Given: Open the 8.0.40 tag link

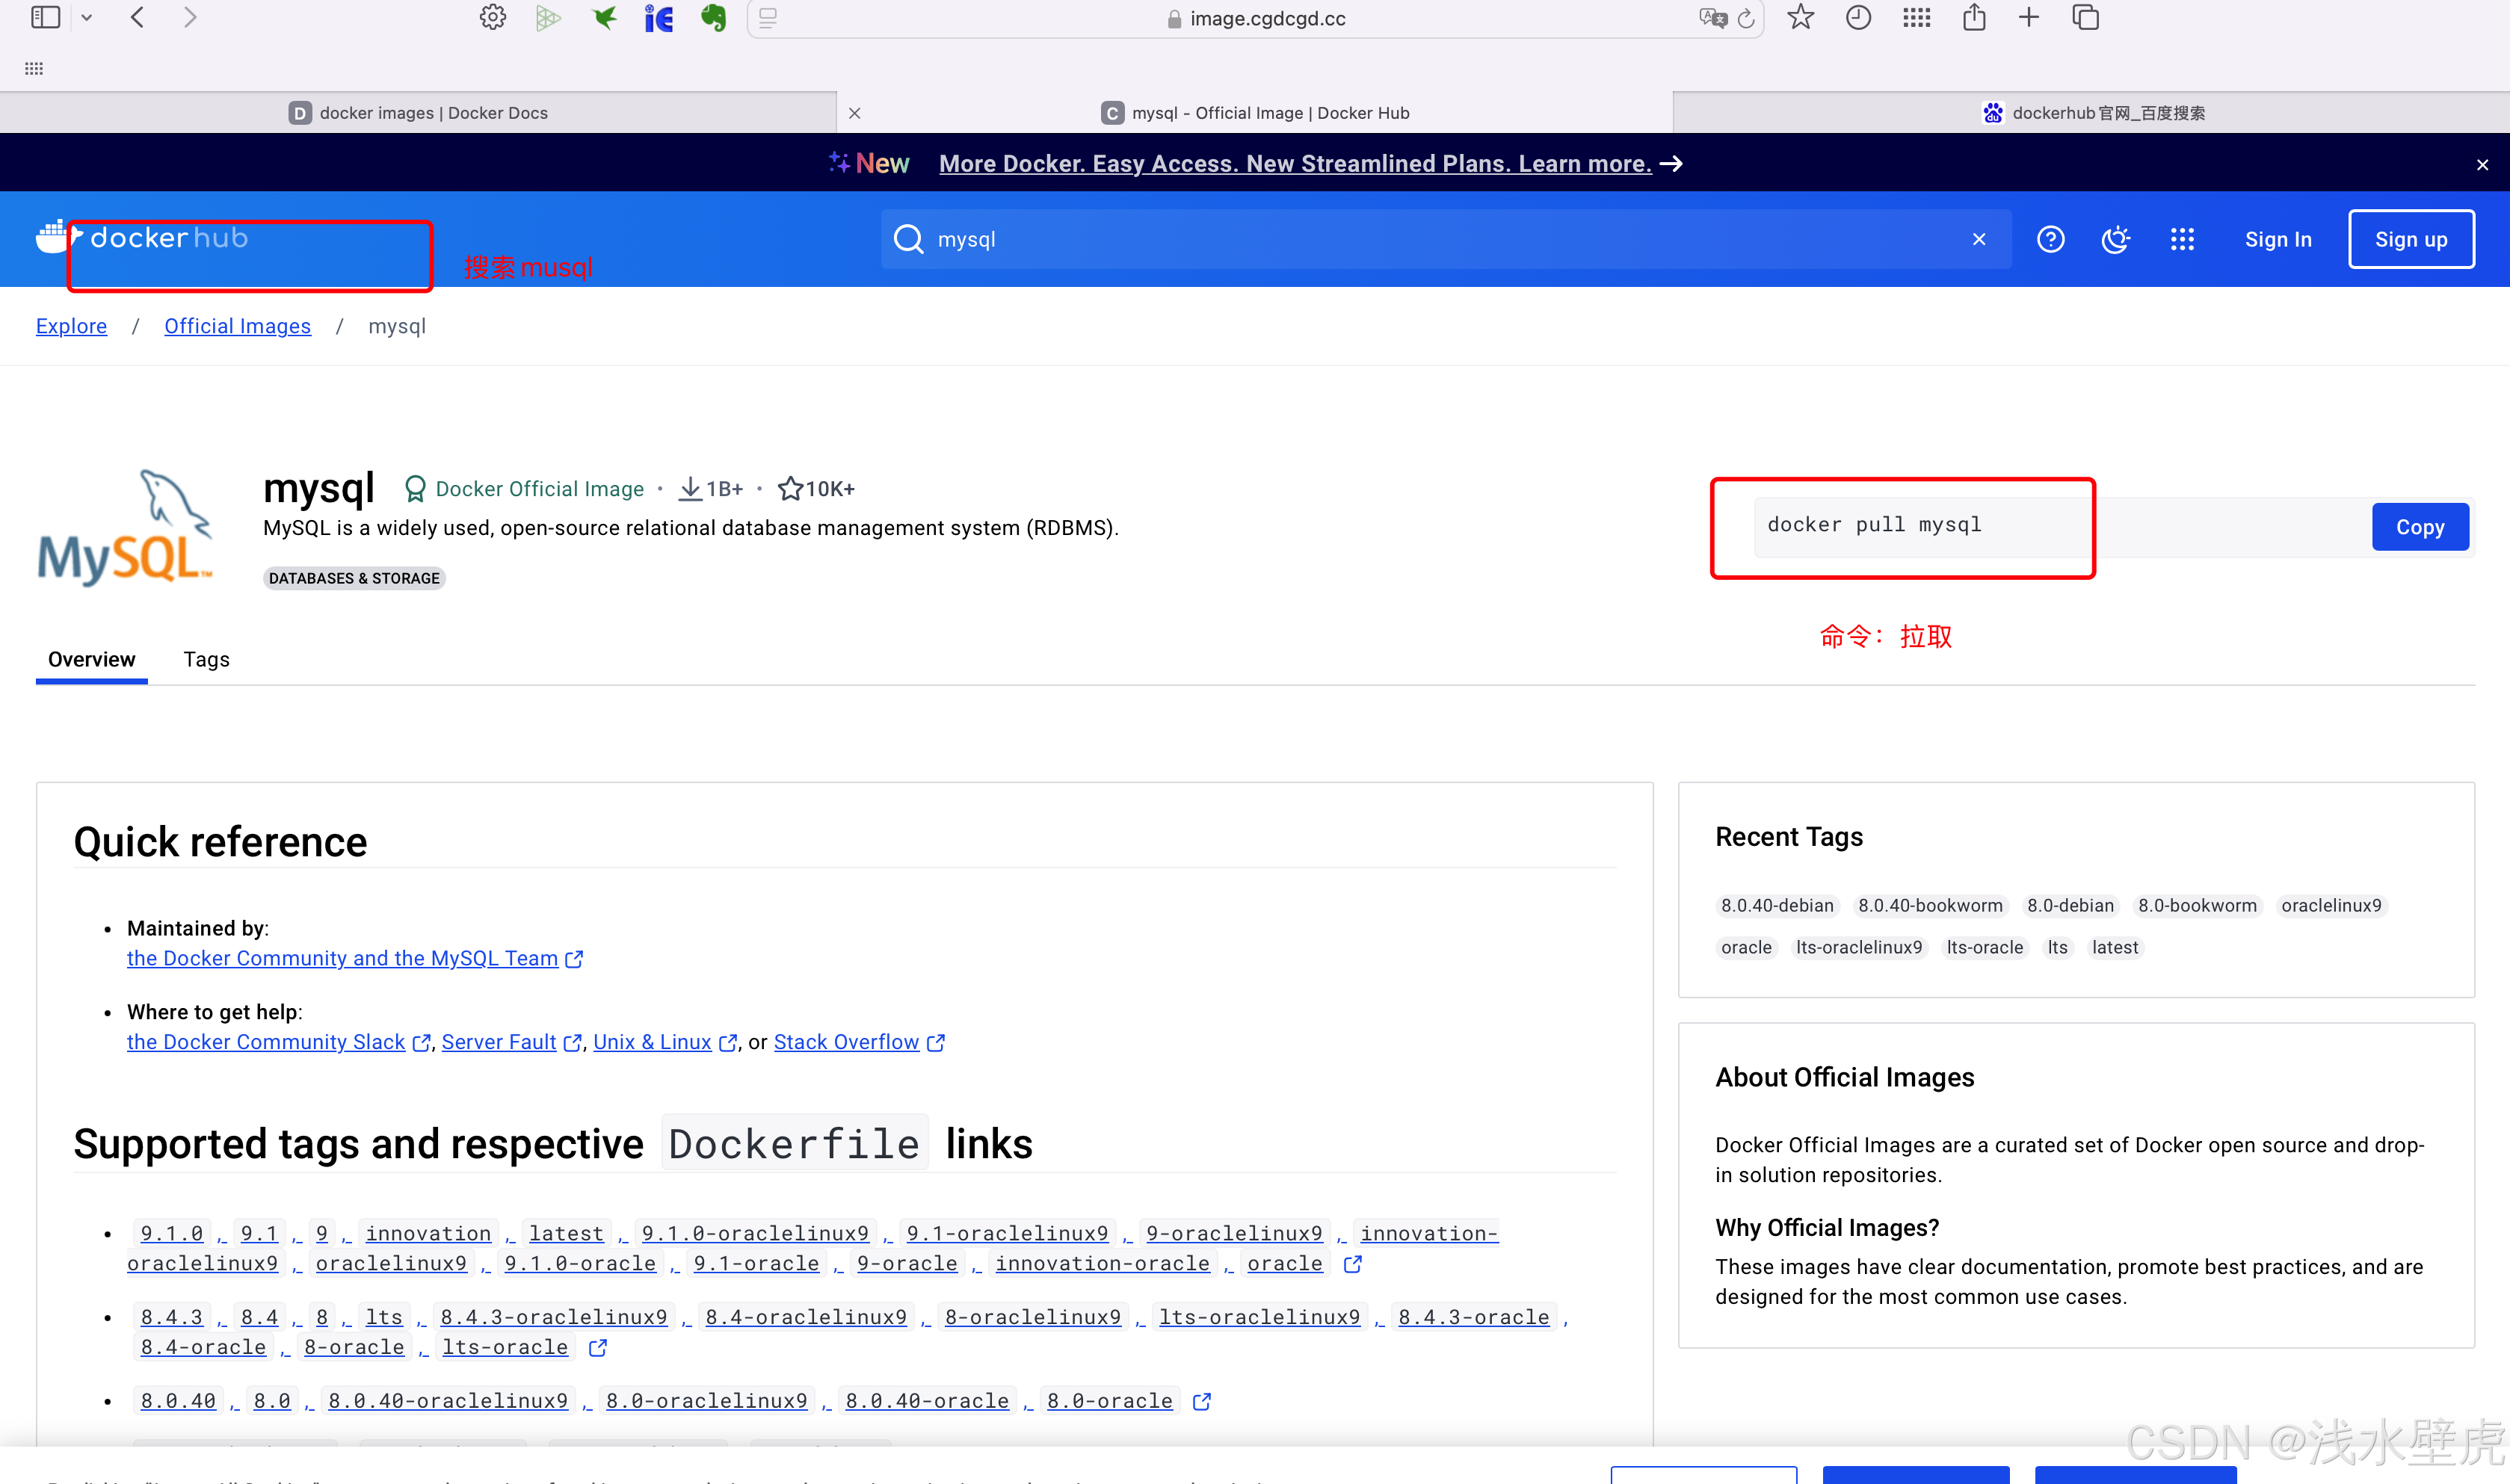Looking at the screenshot, I should [178, 1401].
